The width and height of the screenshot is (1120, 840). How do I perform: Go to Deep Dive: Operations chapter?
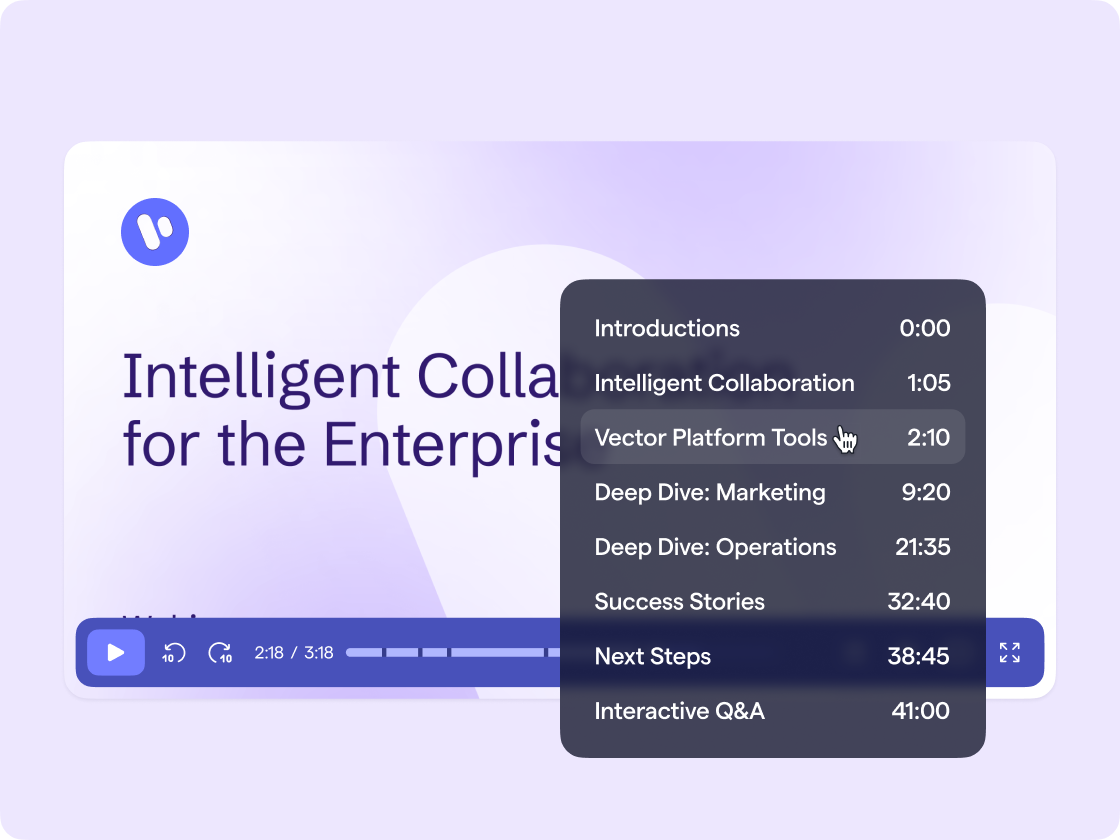coord(772,546)
